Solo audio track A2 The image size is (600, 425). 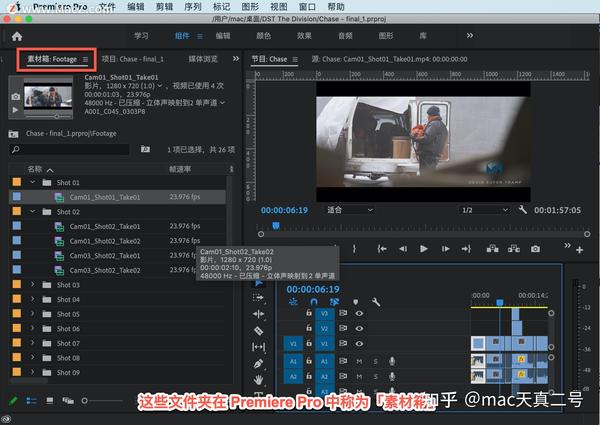pyautogui.click(x=375, y=376)
